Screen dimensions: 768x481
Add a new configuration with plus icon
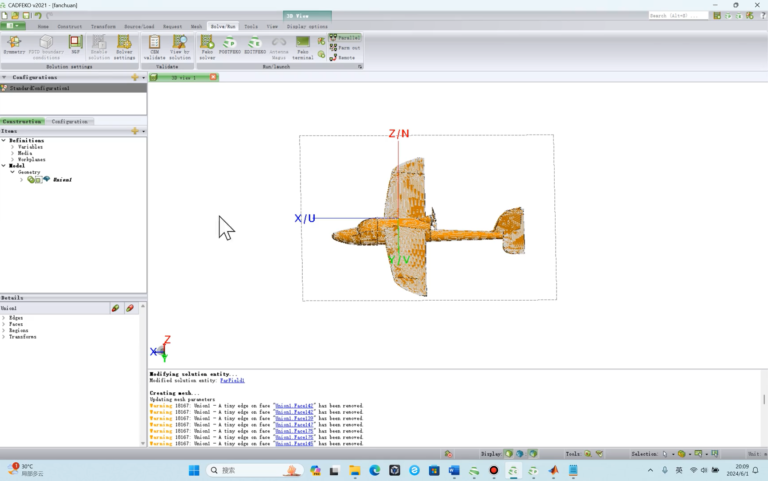(135, 77)
